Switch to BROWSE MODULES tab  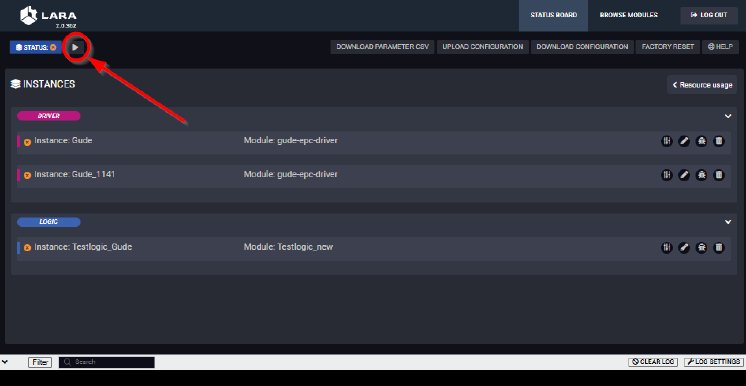[628, 15]
